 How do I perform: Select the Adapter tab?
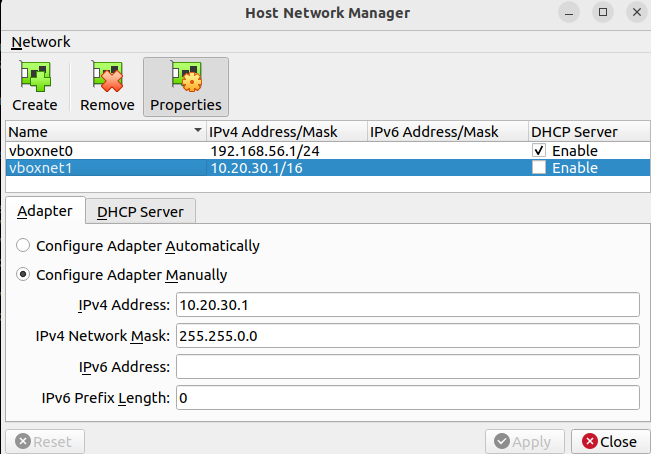(45, 212)
